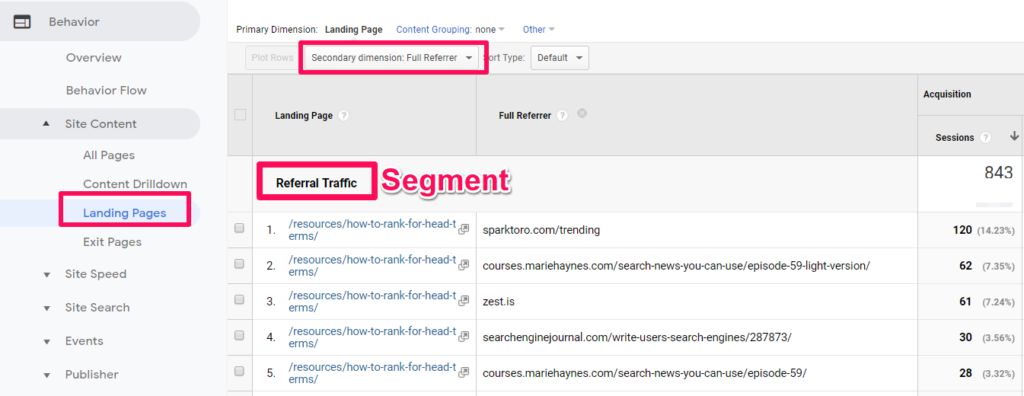The height and width of the screenshot is (396, 1024).
Task: Click the Behavior section icon
Action: (22, 22)
